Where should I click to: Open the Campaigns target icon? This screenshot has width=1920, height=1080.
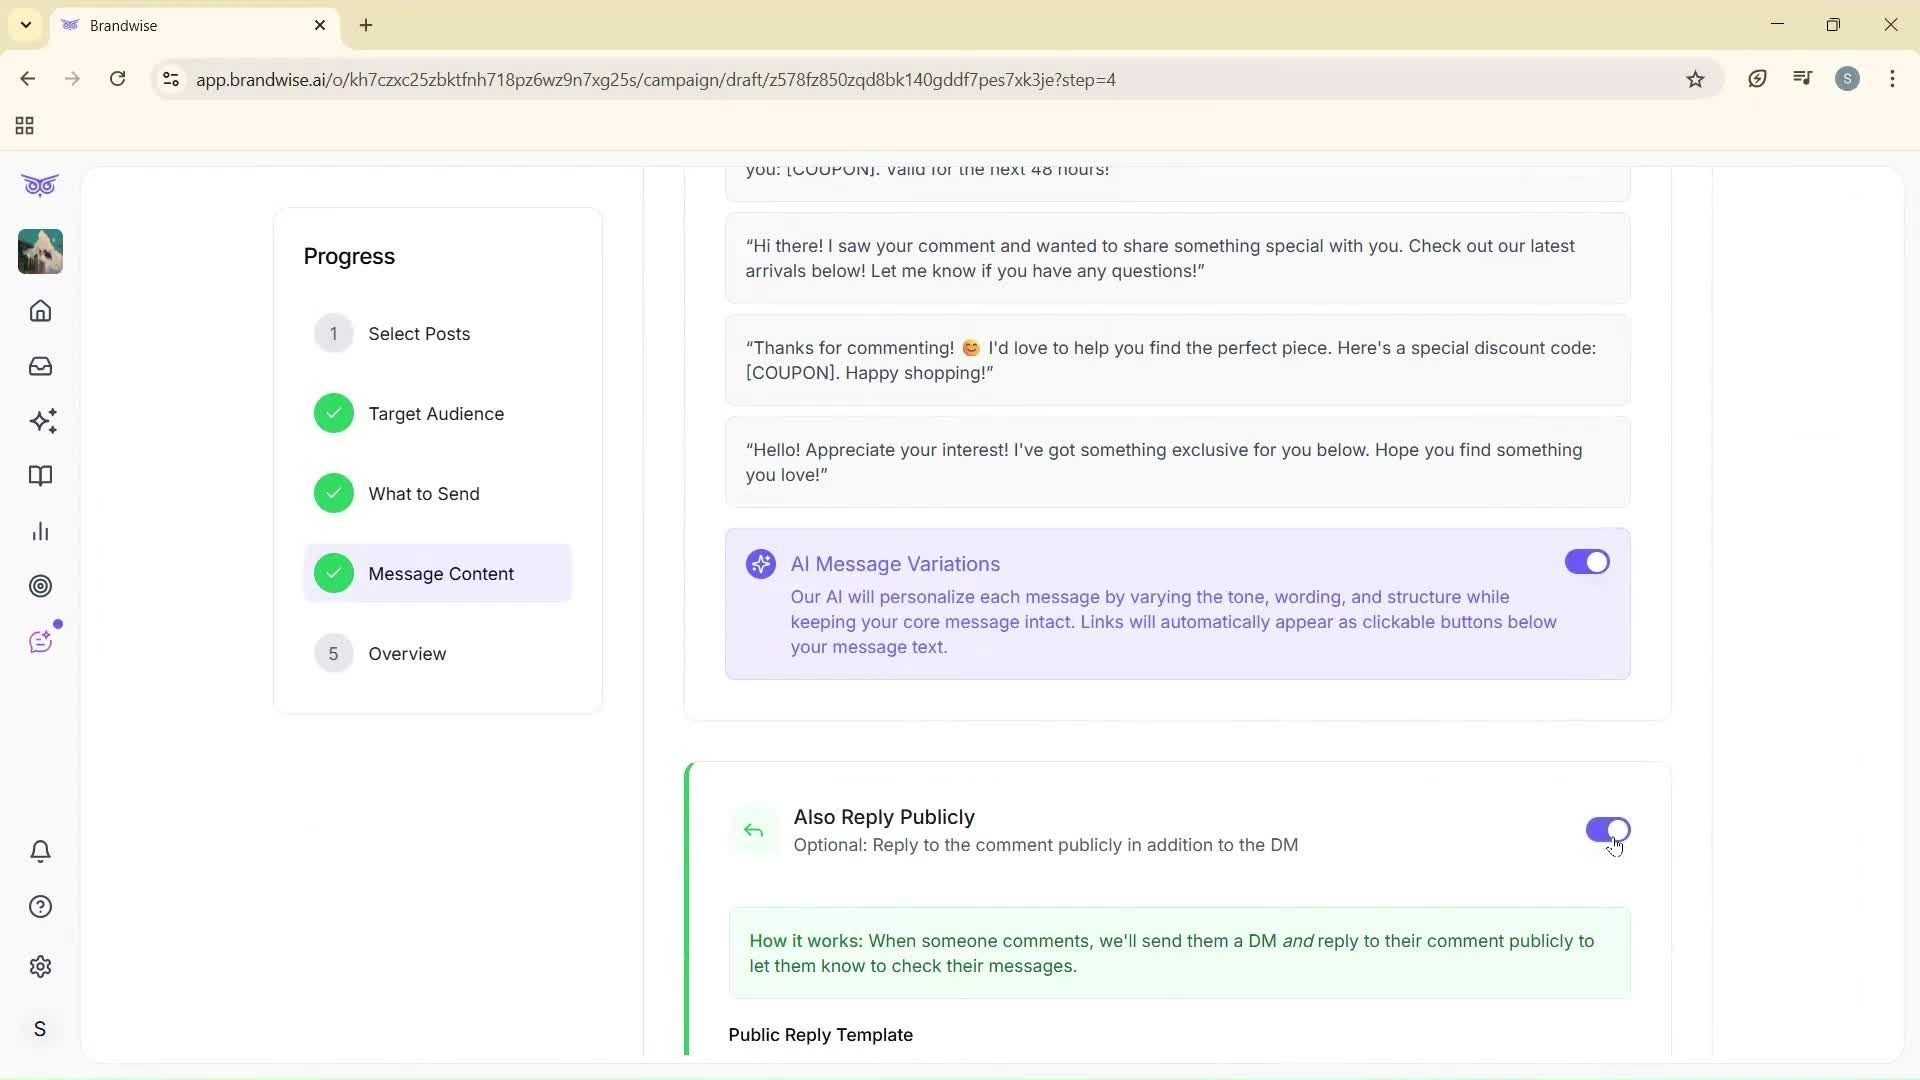pos(40,586)
